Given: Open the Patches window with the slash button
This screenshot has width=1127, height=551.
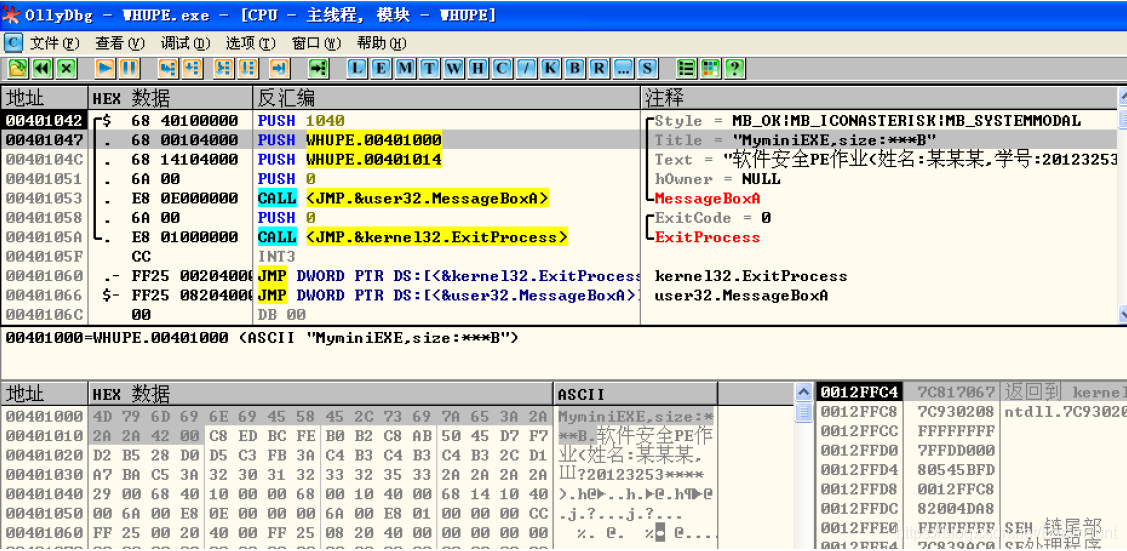Looking at the screenshot, I should pos(526,68).
